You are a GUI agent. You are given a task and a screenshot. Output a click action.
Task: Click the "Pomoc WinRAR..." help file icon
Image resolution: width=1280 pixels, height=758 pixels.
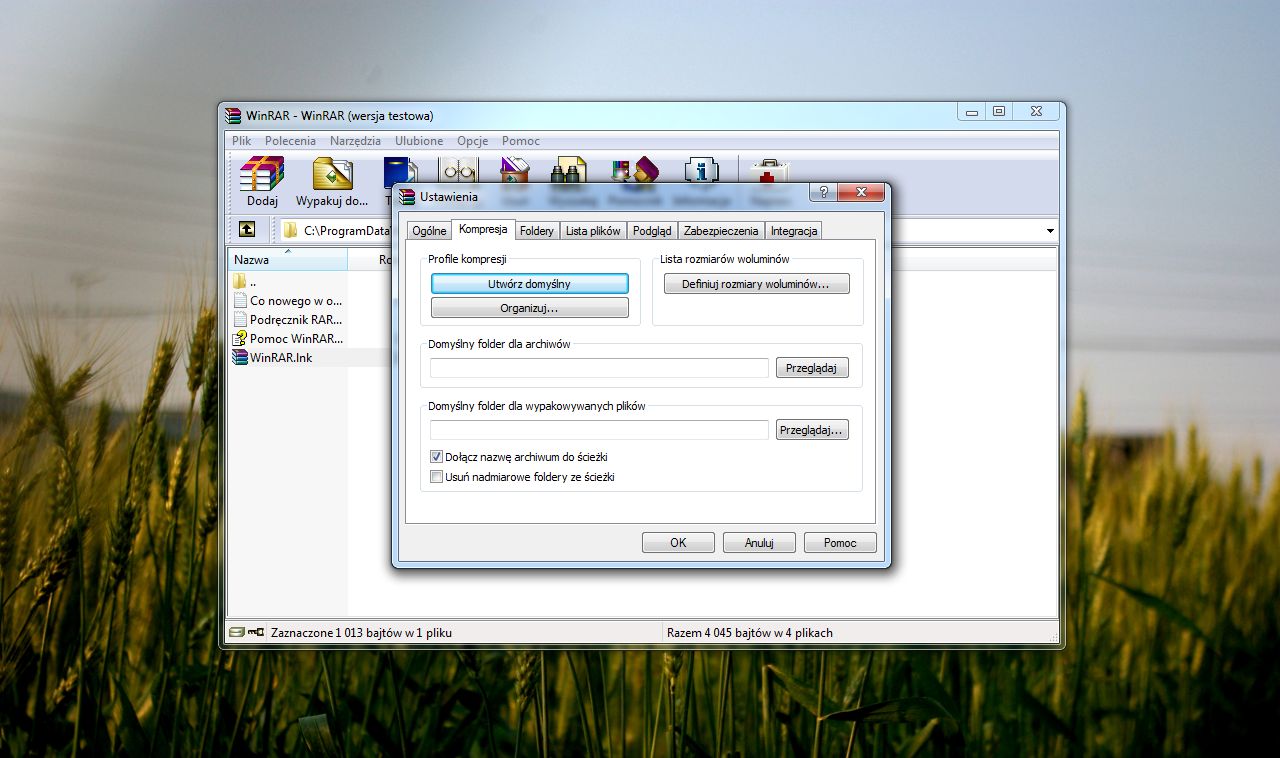(x=239, y=338)
